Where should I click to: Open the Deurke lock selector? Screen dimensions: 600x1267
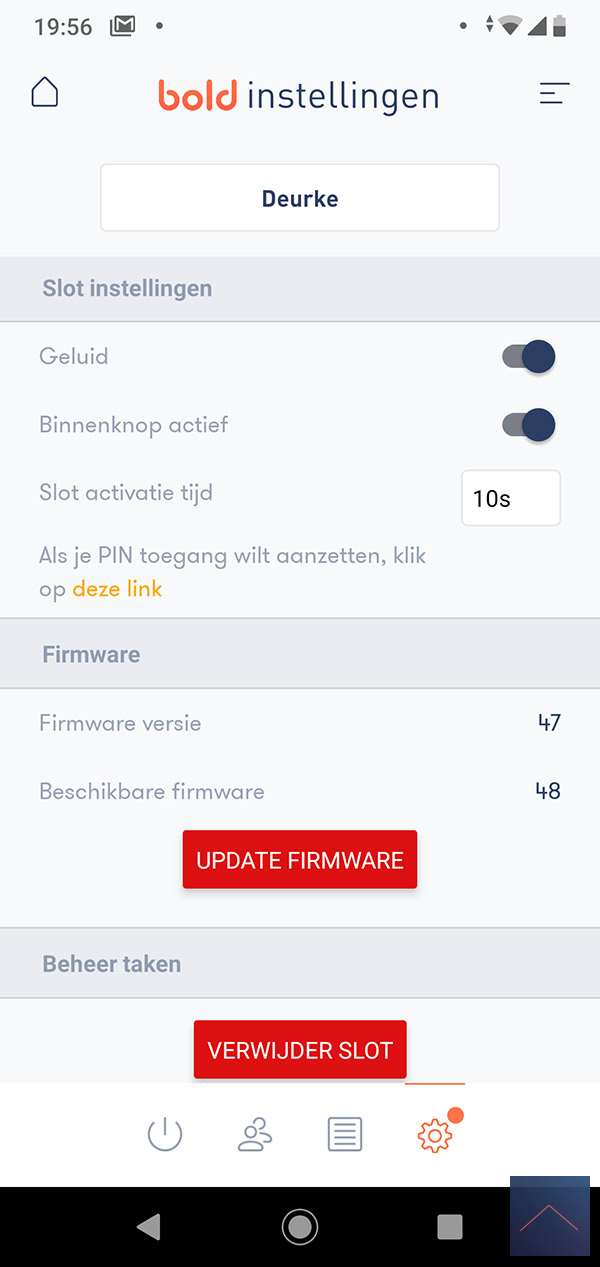click(300, 198)
